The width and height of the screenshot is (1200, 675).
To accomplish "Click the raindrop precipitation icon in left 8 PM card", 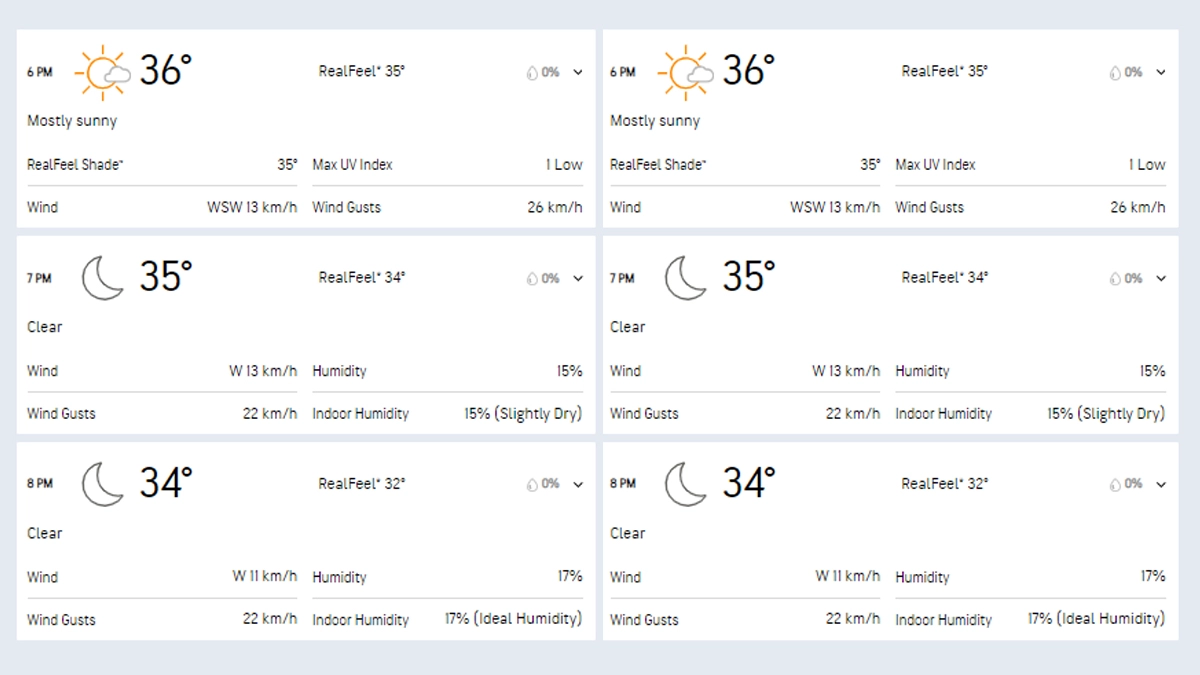I will [532, 485].
